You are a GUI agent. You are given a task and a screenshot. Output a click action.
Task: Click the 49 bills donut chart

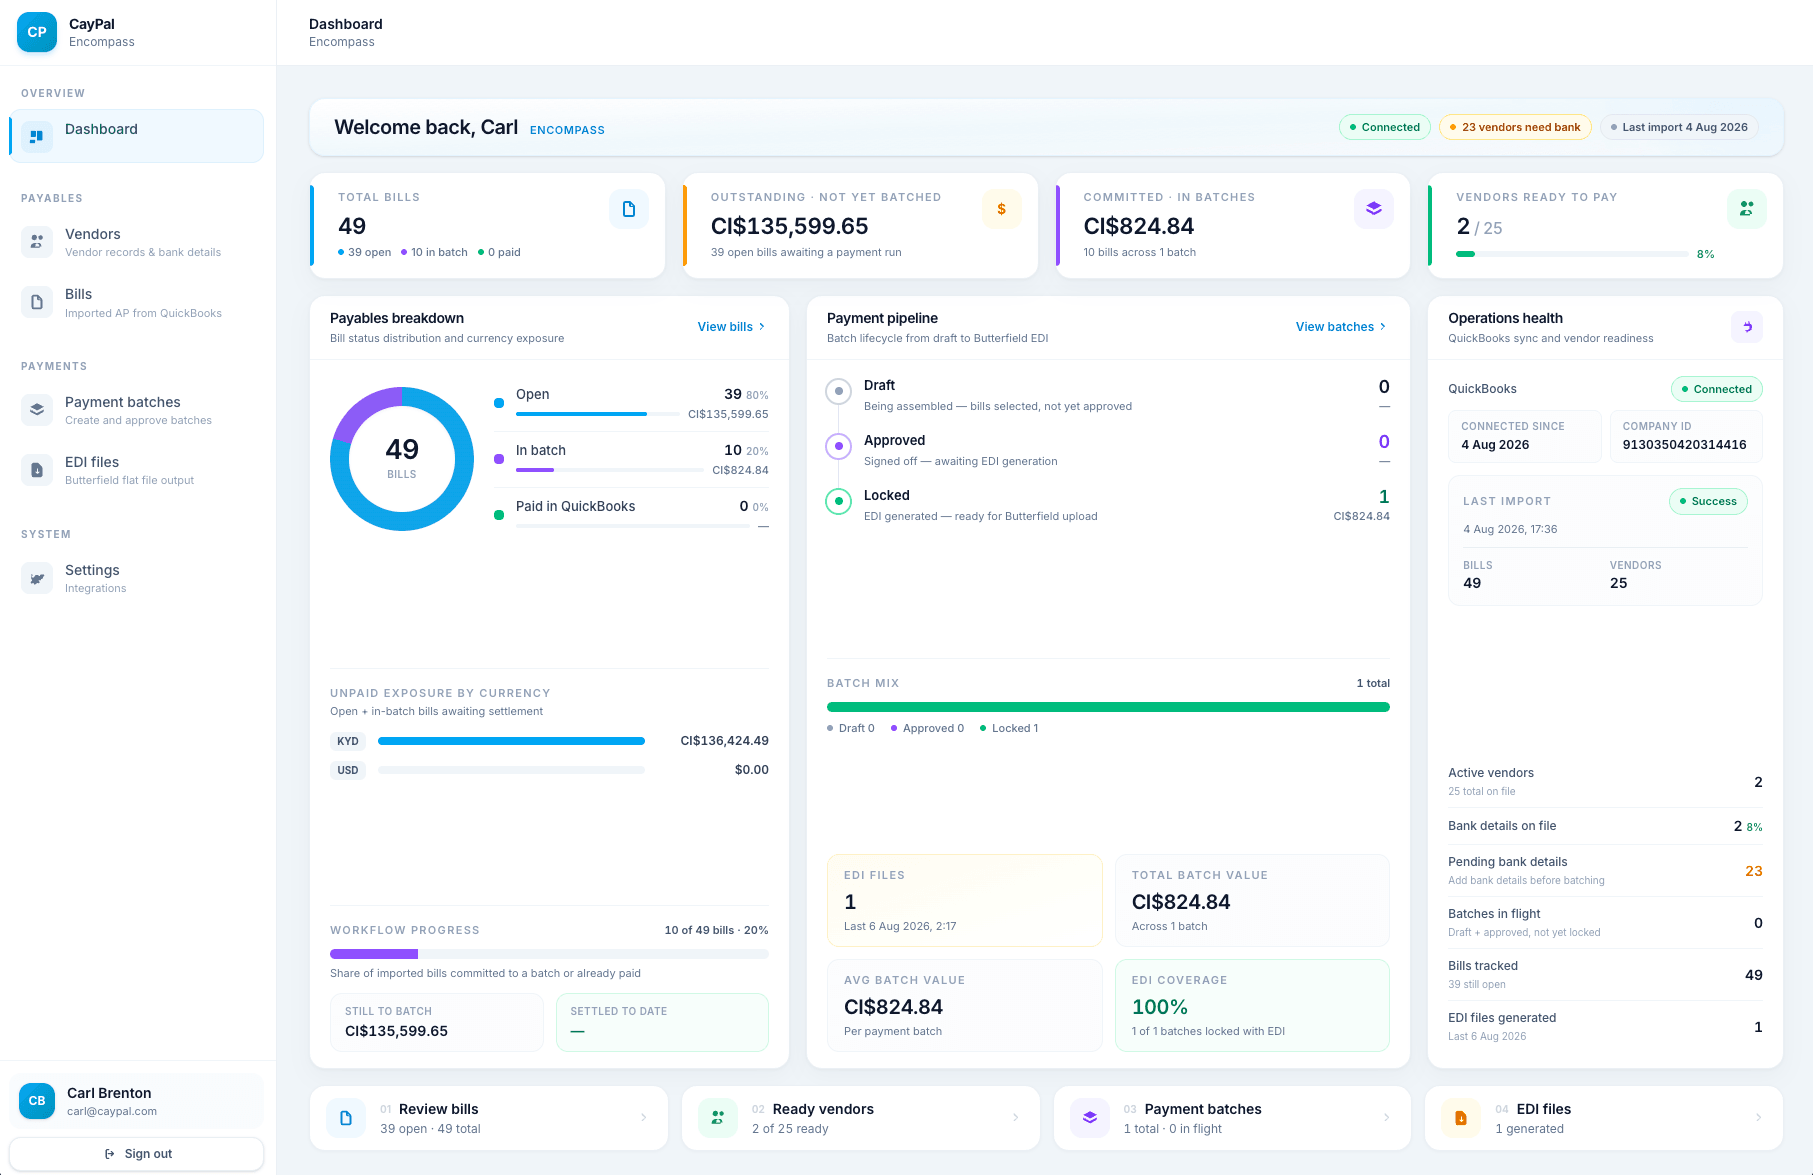click(x=402, y=459)
